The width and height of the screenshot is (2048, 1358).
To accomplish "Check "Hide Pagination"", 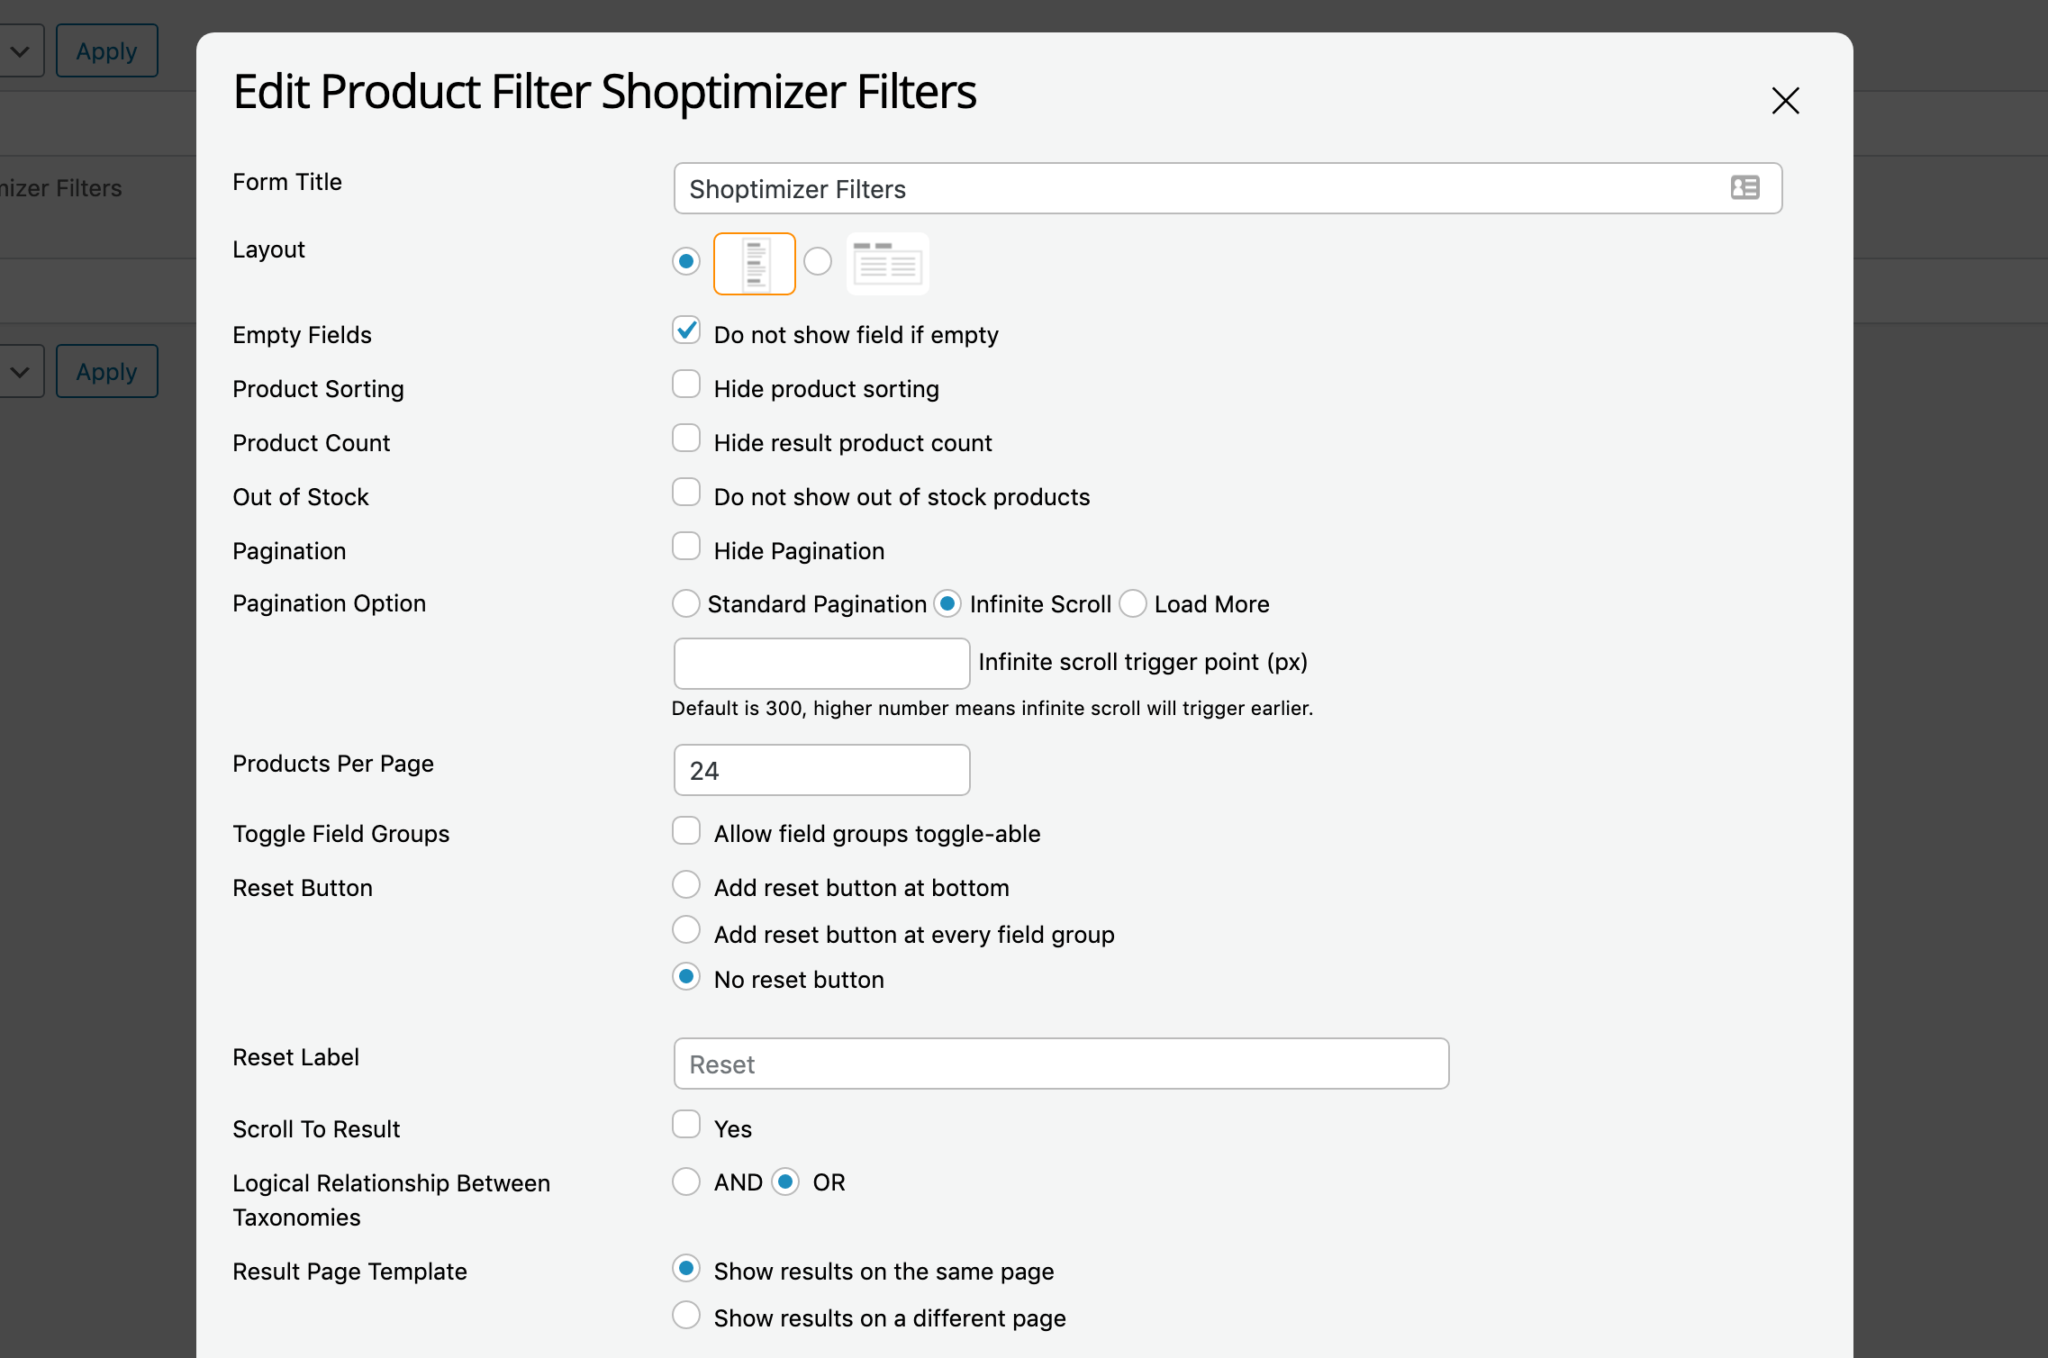I will (x=686, y=546).
